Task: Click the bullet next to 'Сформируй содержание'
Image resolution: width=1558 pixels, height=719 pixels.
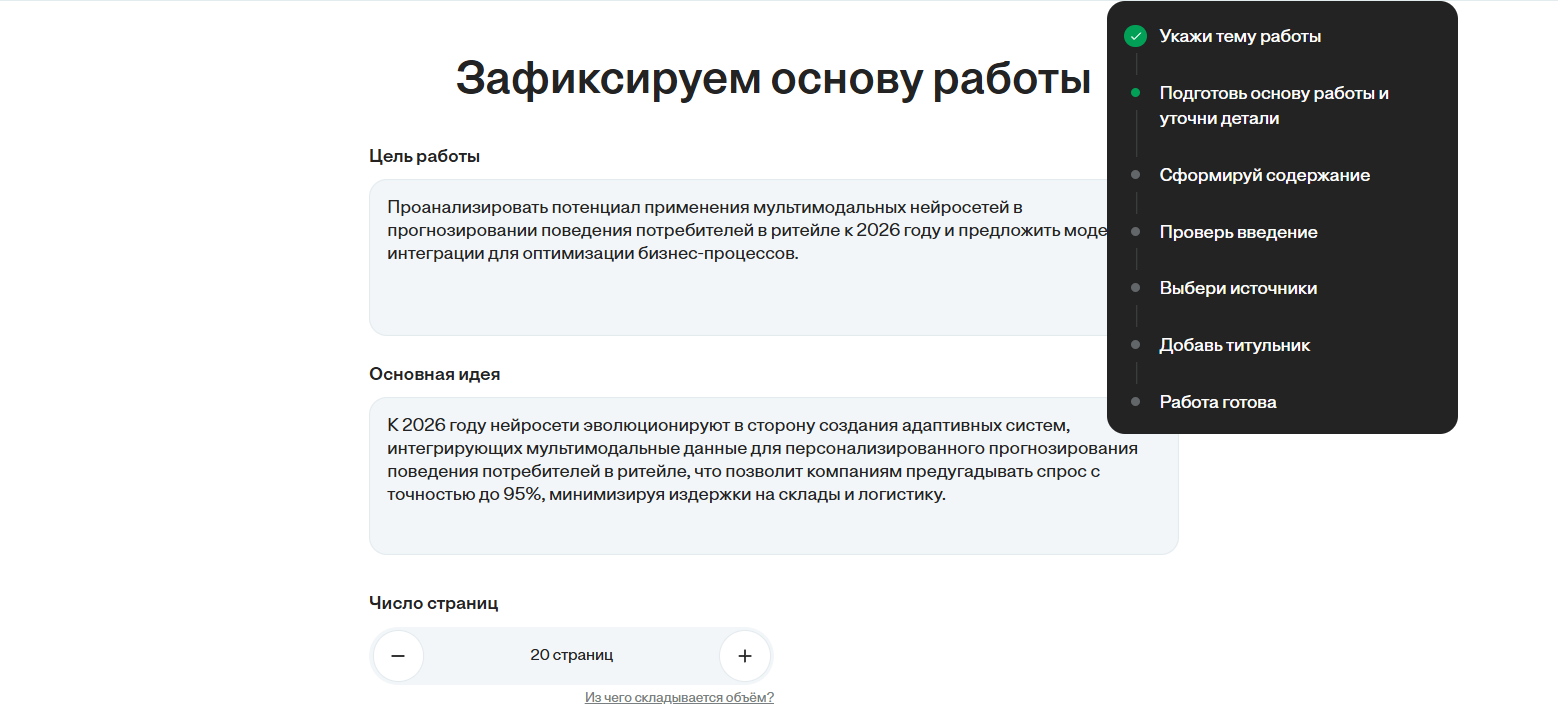Action: pyautogui.click(x=1135, y=175)
